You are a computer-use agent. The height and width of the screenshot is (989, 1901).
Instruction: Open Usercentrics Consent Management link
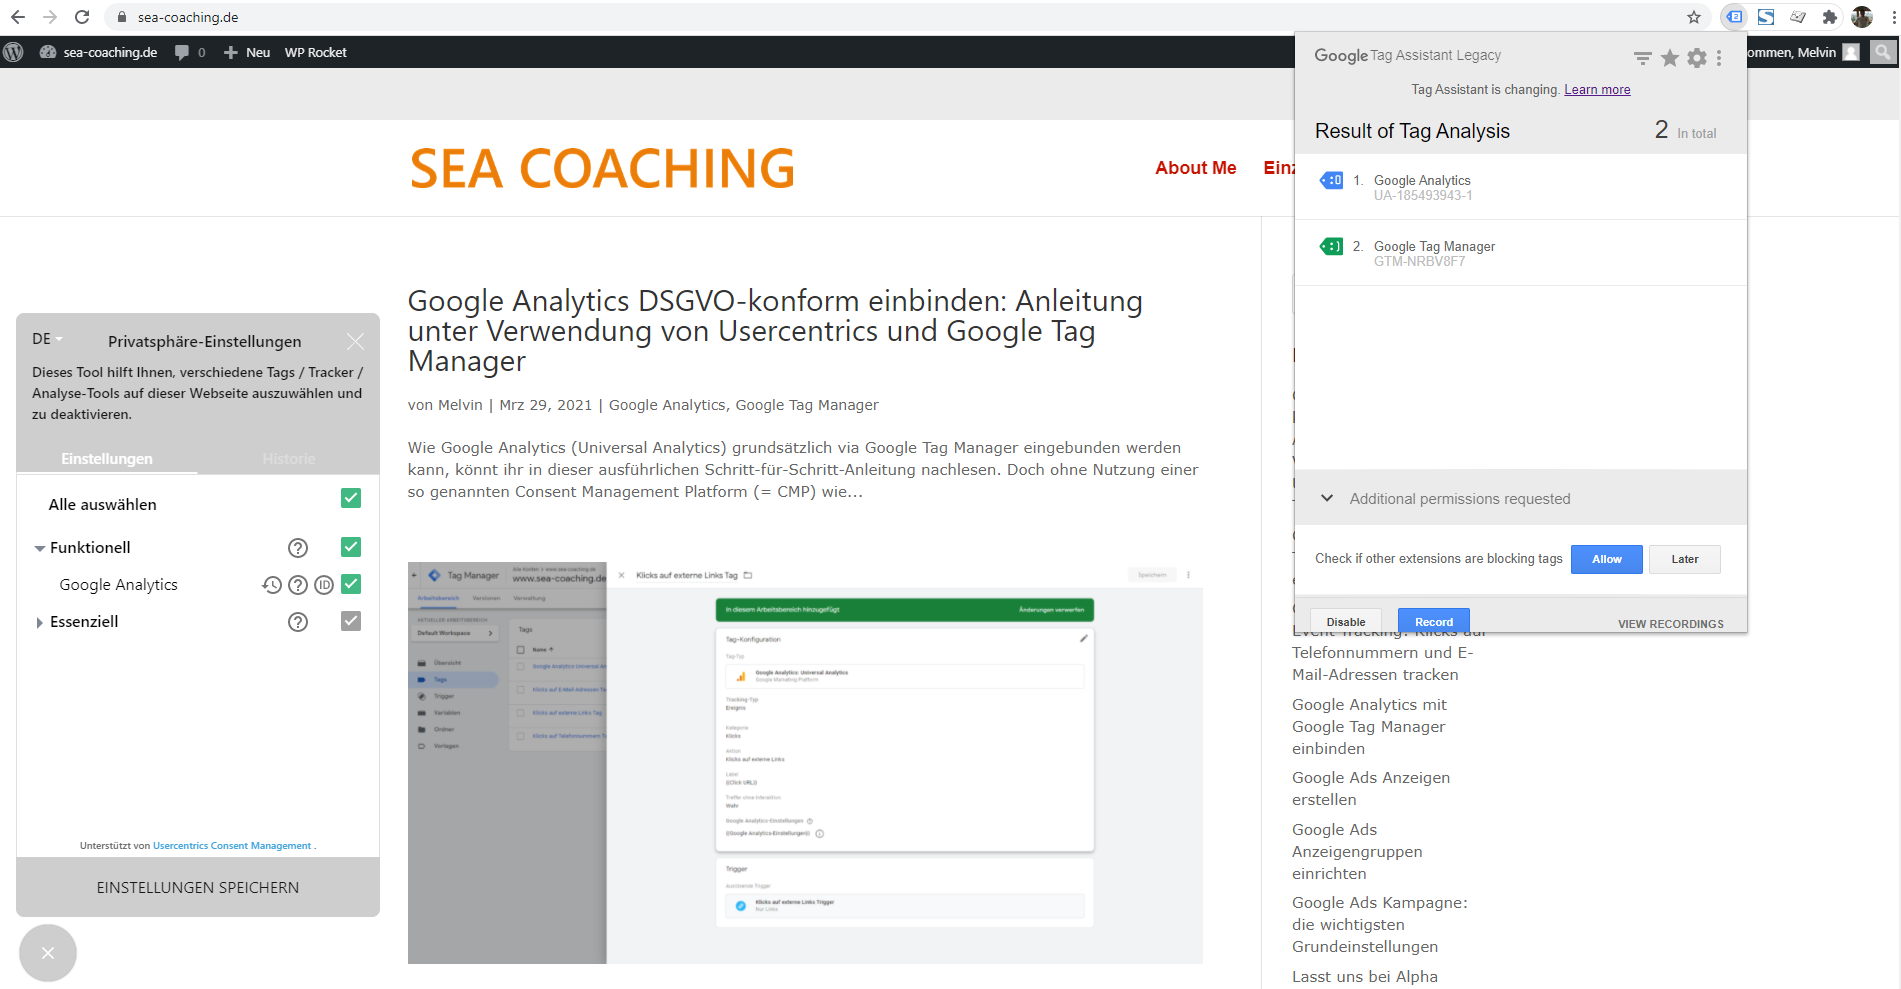pyautogui.click(x=232, y=846)
